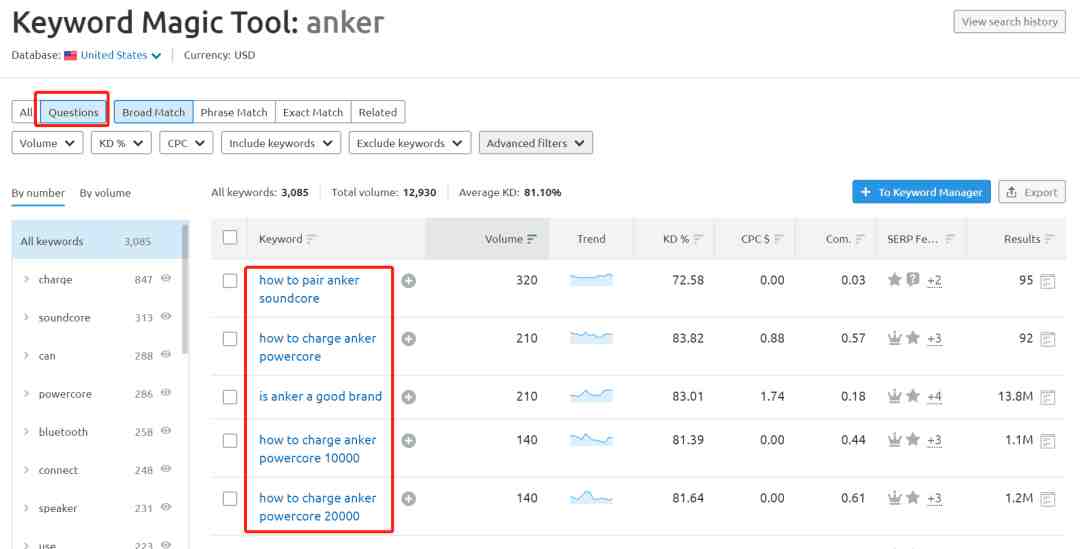The image size is (1080, 549).
Task: Show more SERP features '+2' in first row
Action: pyautogui.click(x=934, y=280)
